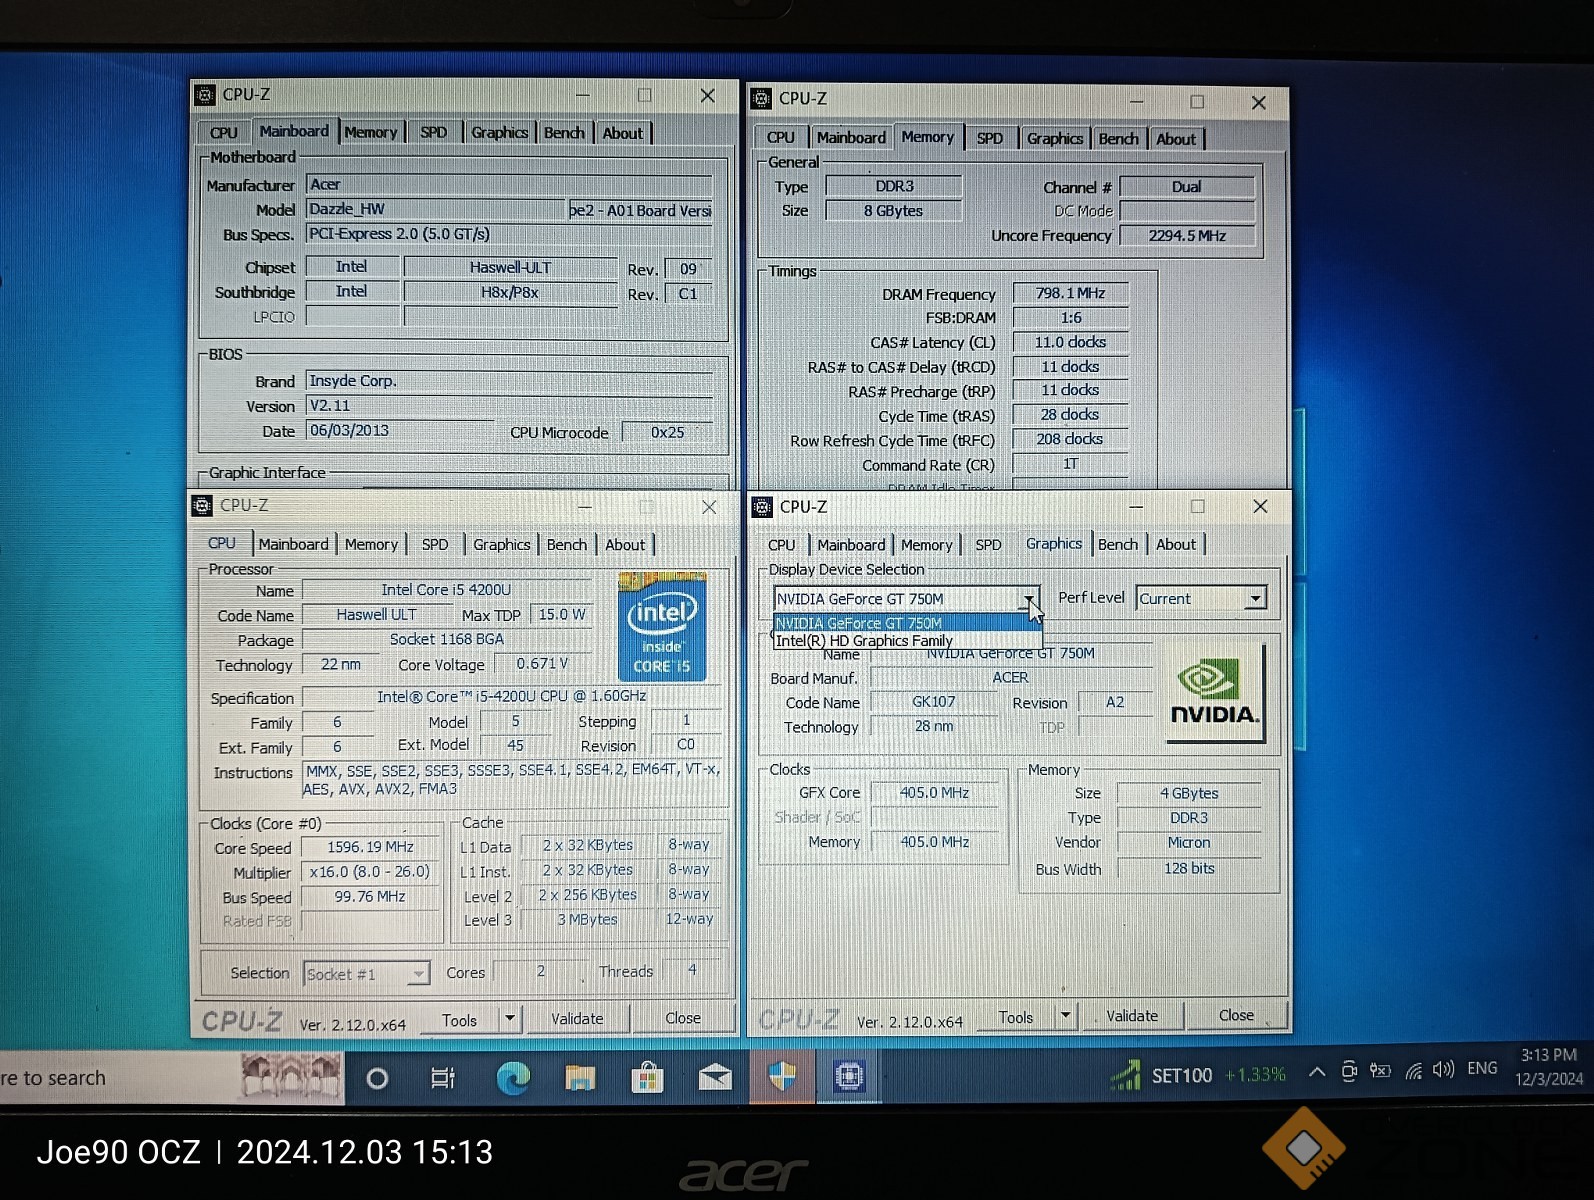The width and height of the screenshot is (1594, 1200).
Task: Open the Display Device Selection combo box arrow
Action: tap(1029, 599)
